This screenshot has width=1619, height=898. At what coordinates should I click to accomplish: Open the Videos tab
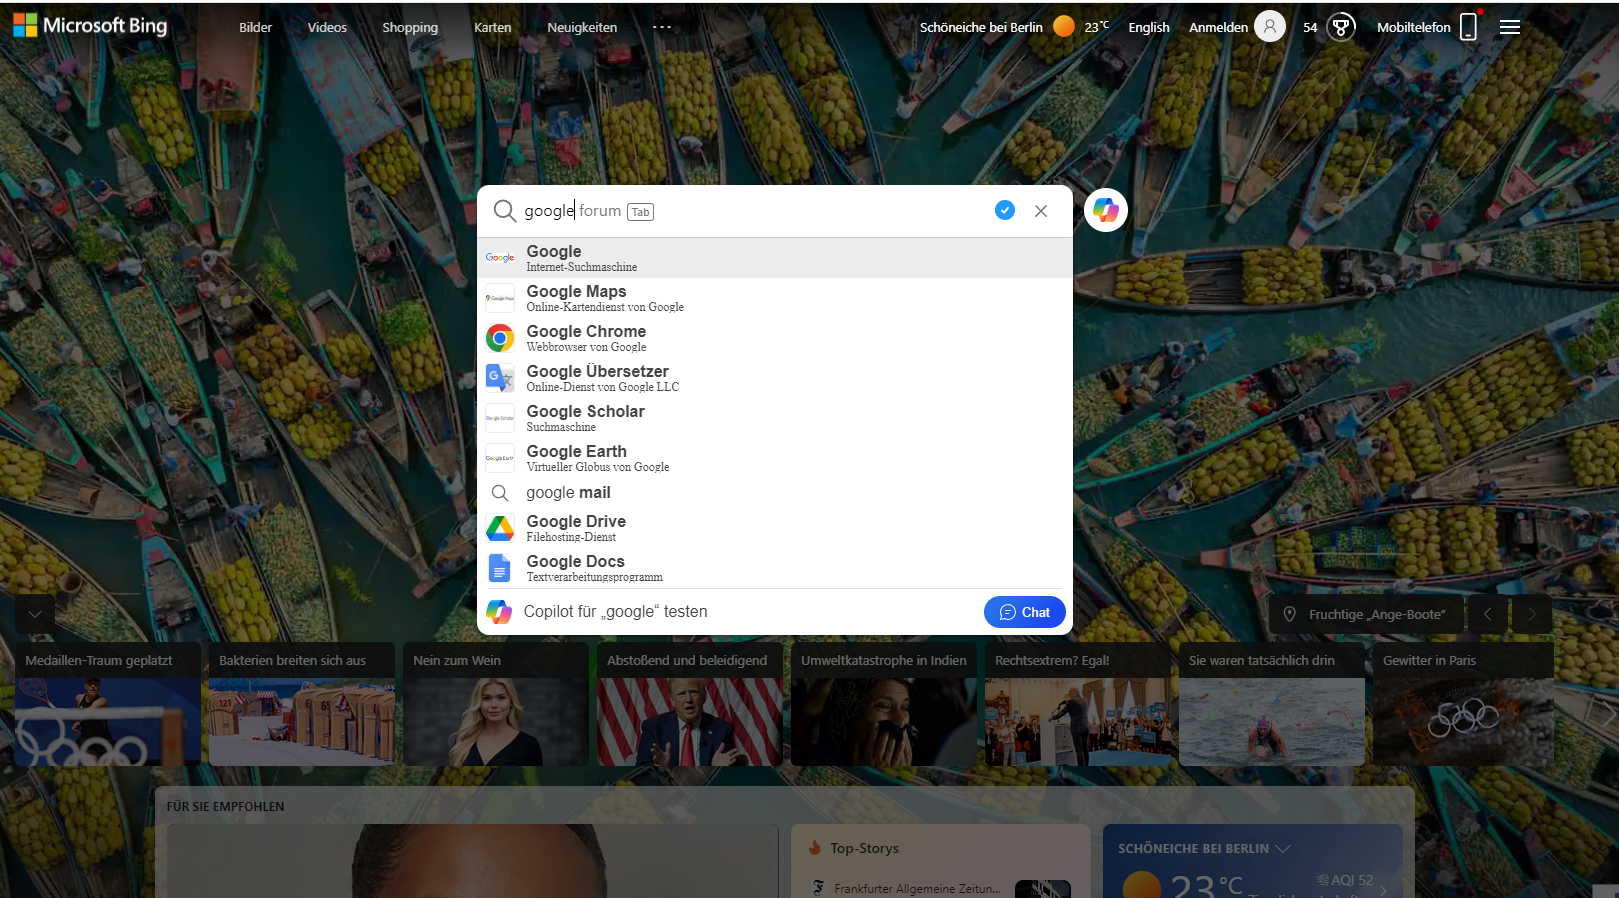pyautogui.click(x=327, y=27)
